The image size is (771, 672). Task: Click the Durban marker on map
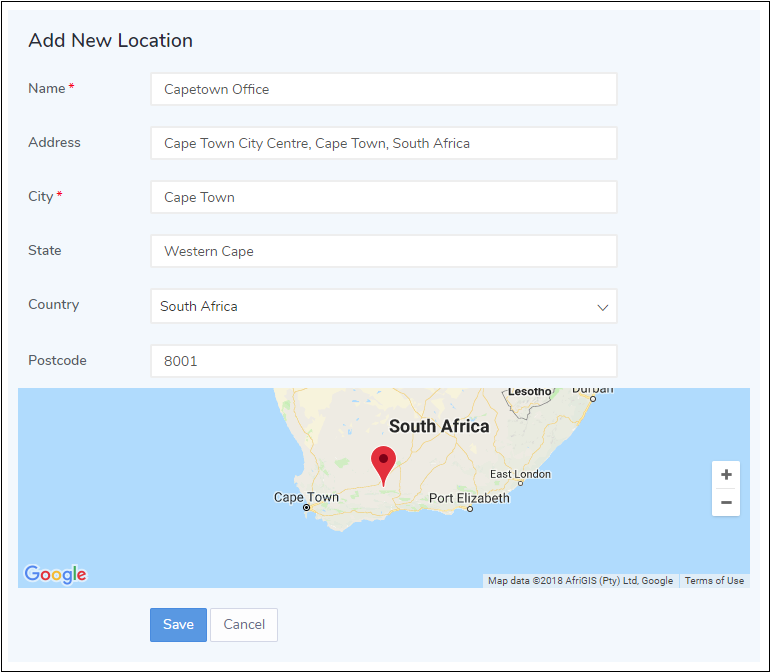(x=593, y=398)
